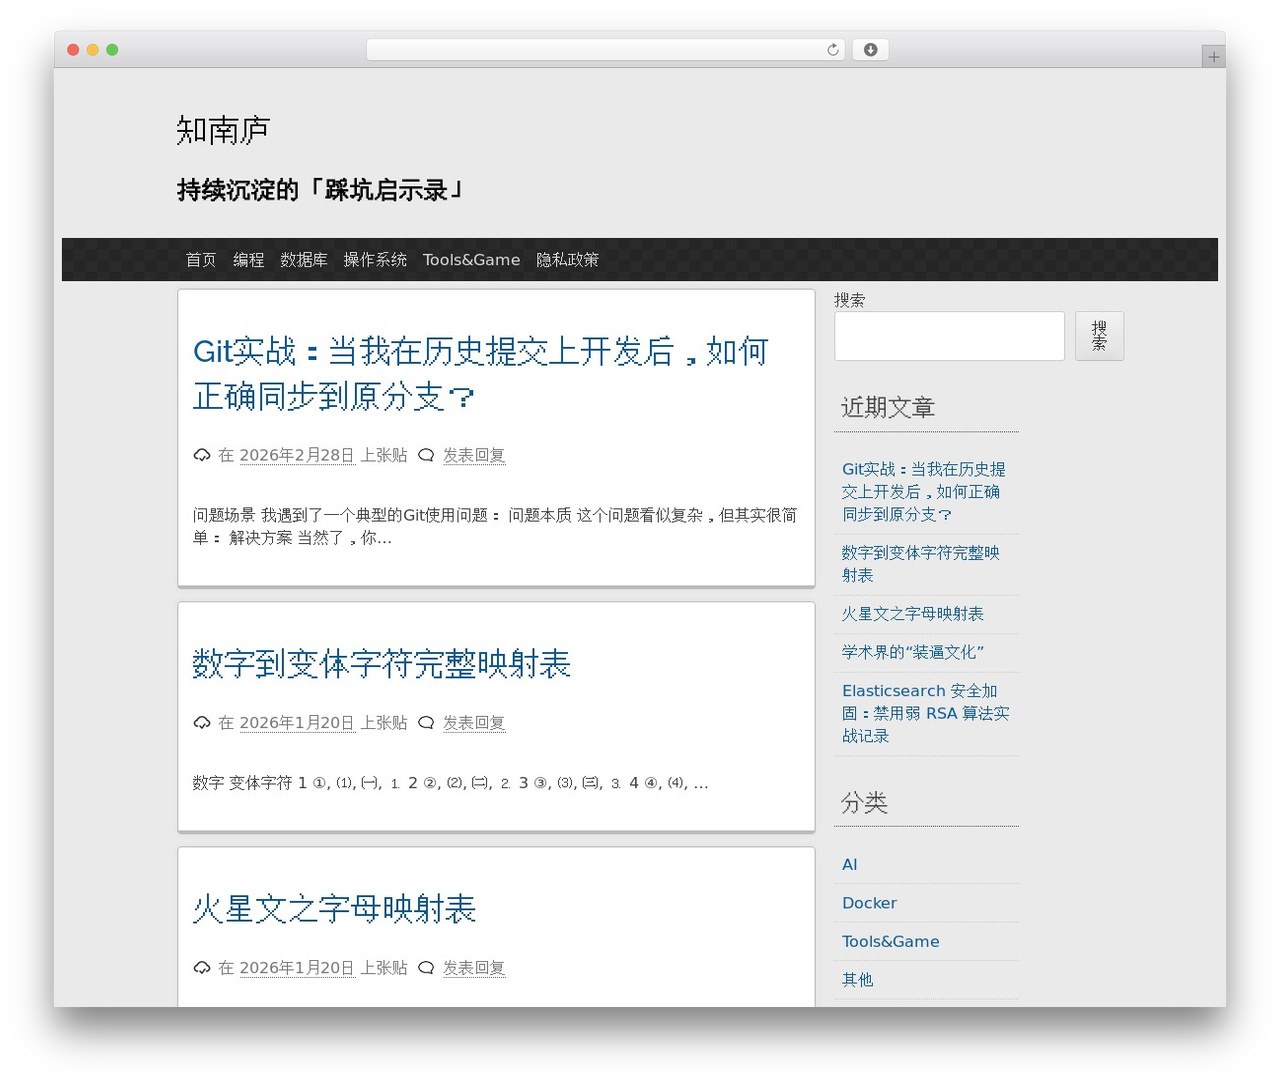Image resolution: width=1280 pixels, height=1084 pixels.
Task: Select the 其他 category link
Action: [x=858, y=980]
